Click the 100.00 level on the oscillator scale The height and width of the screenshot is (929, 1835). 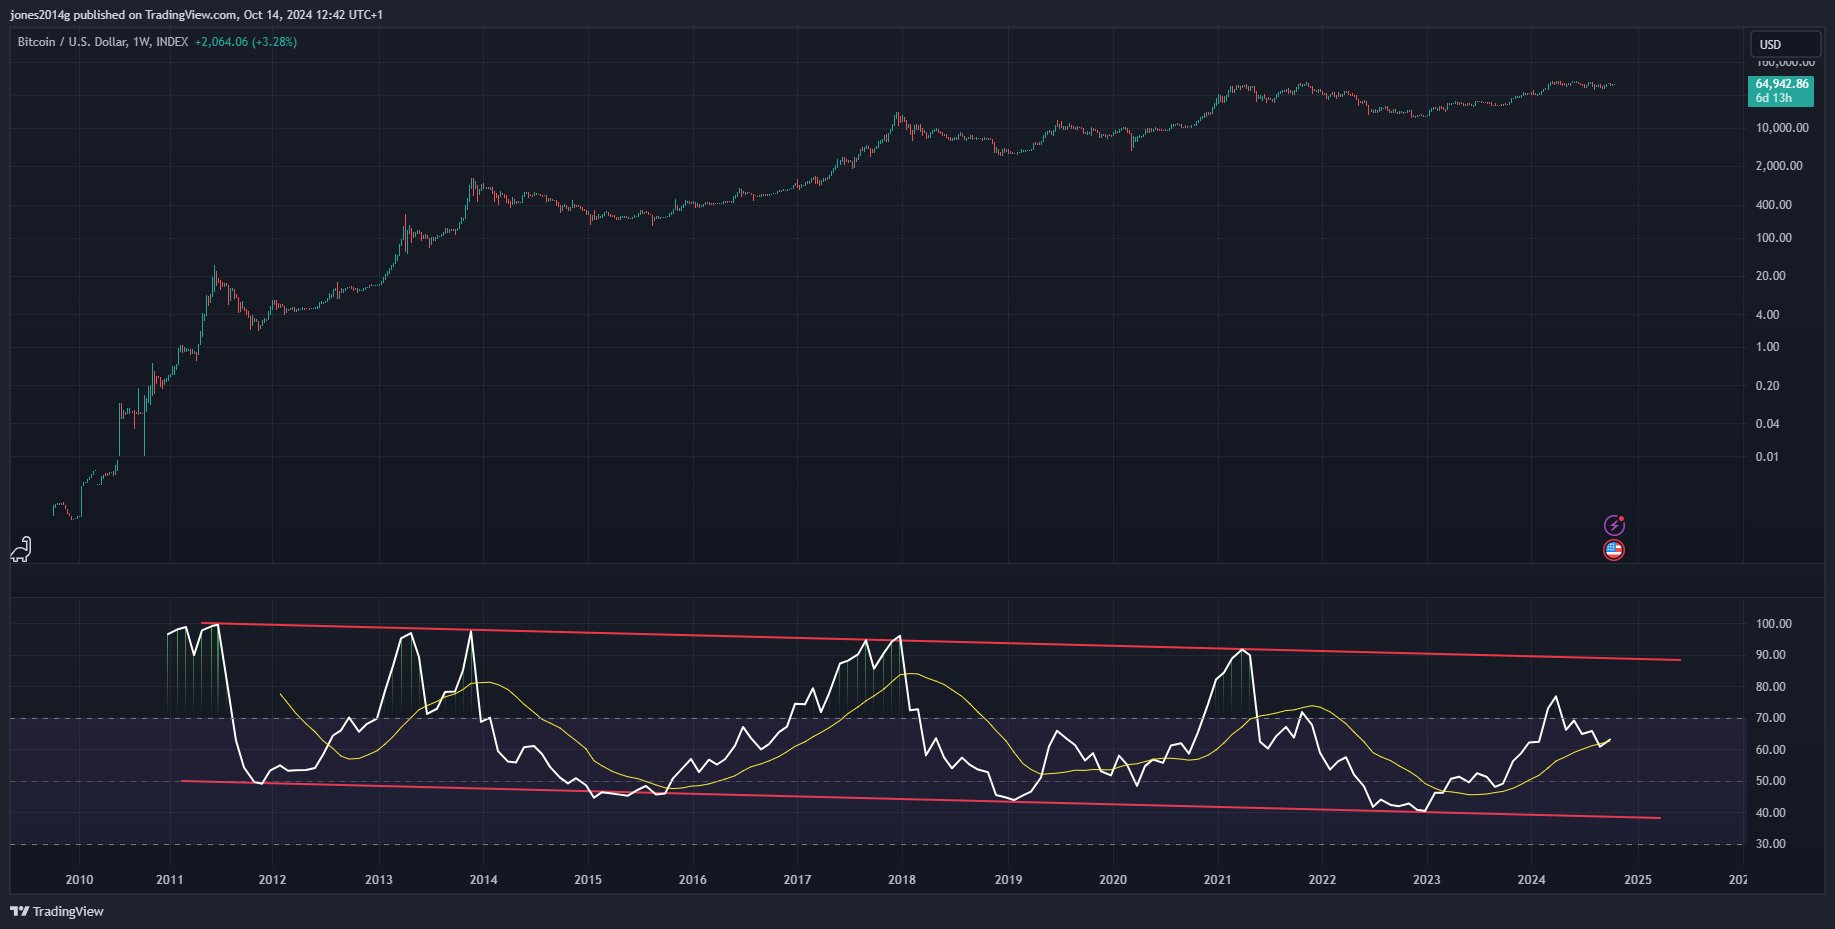pyautogui.click(x=1773, y=624)
